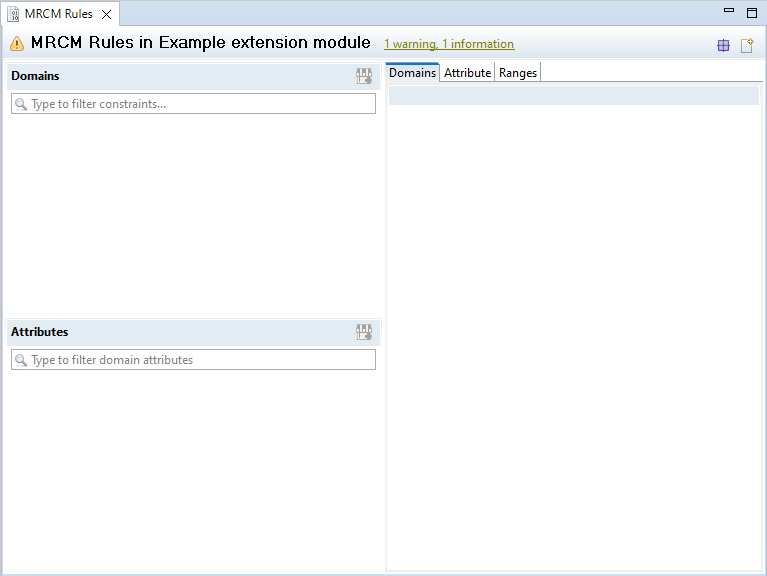Image resolution: width=767 pixels, height=576 pixels.
Task: Switch to the Domains tab
Action: (x=412, y=73)
